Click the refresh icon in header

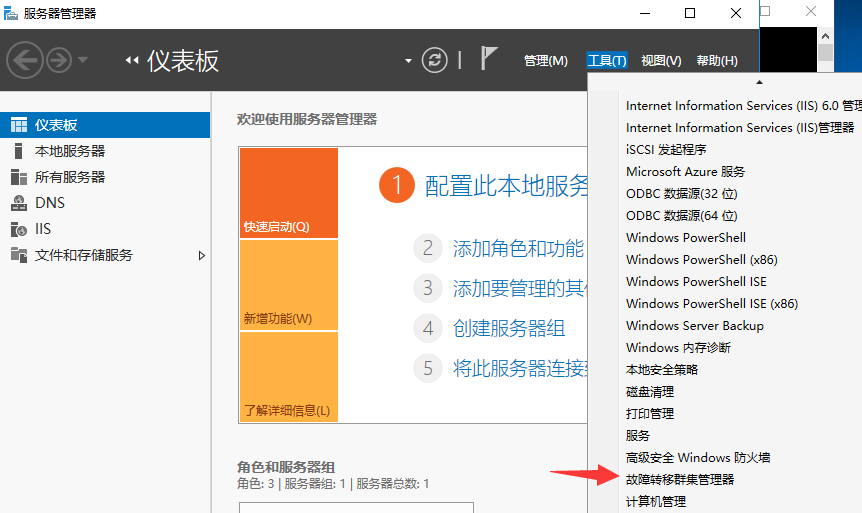coord(434,60)
